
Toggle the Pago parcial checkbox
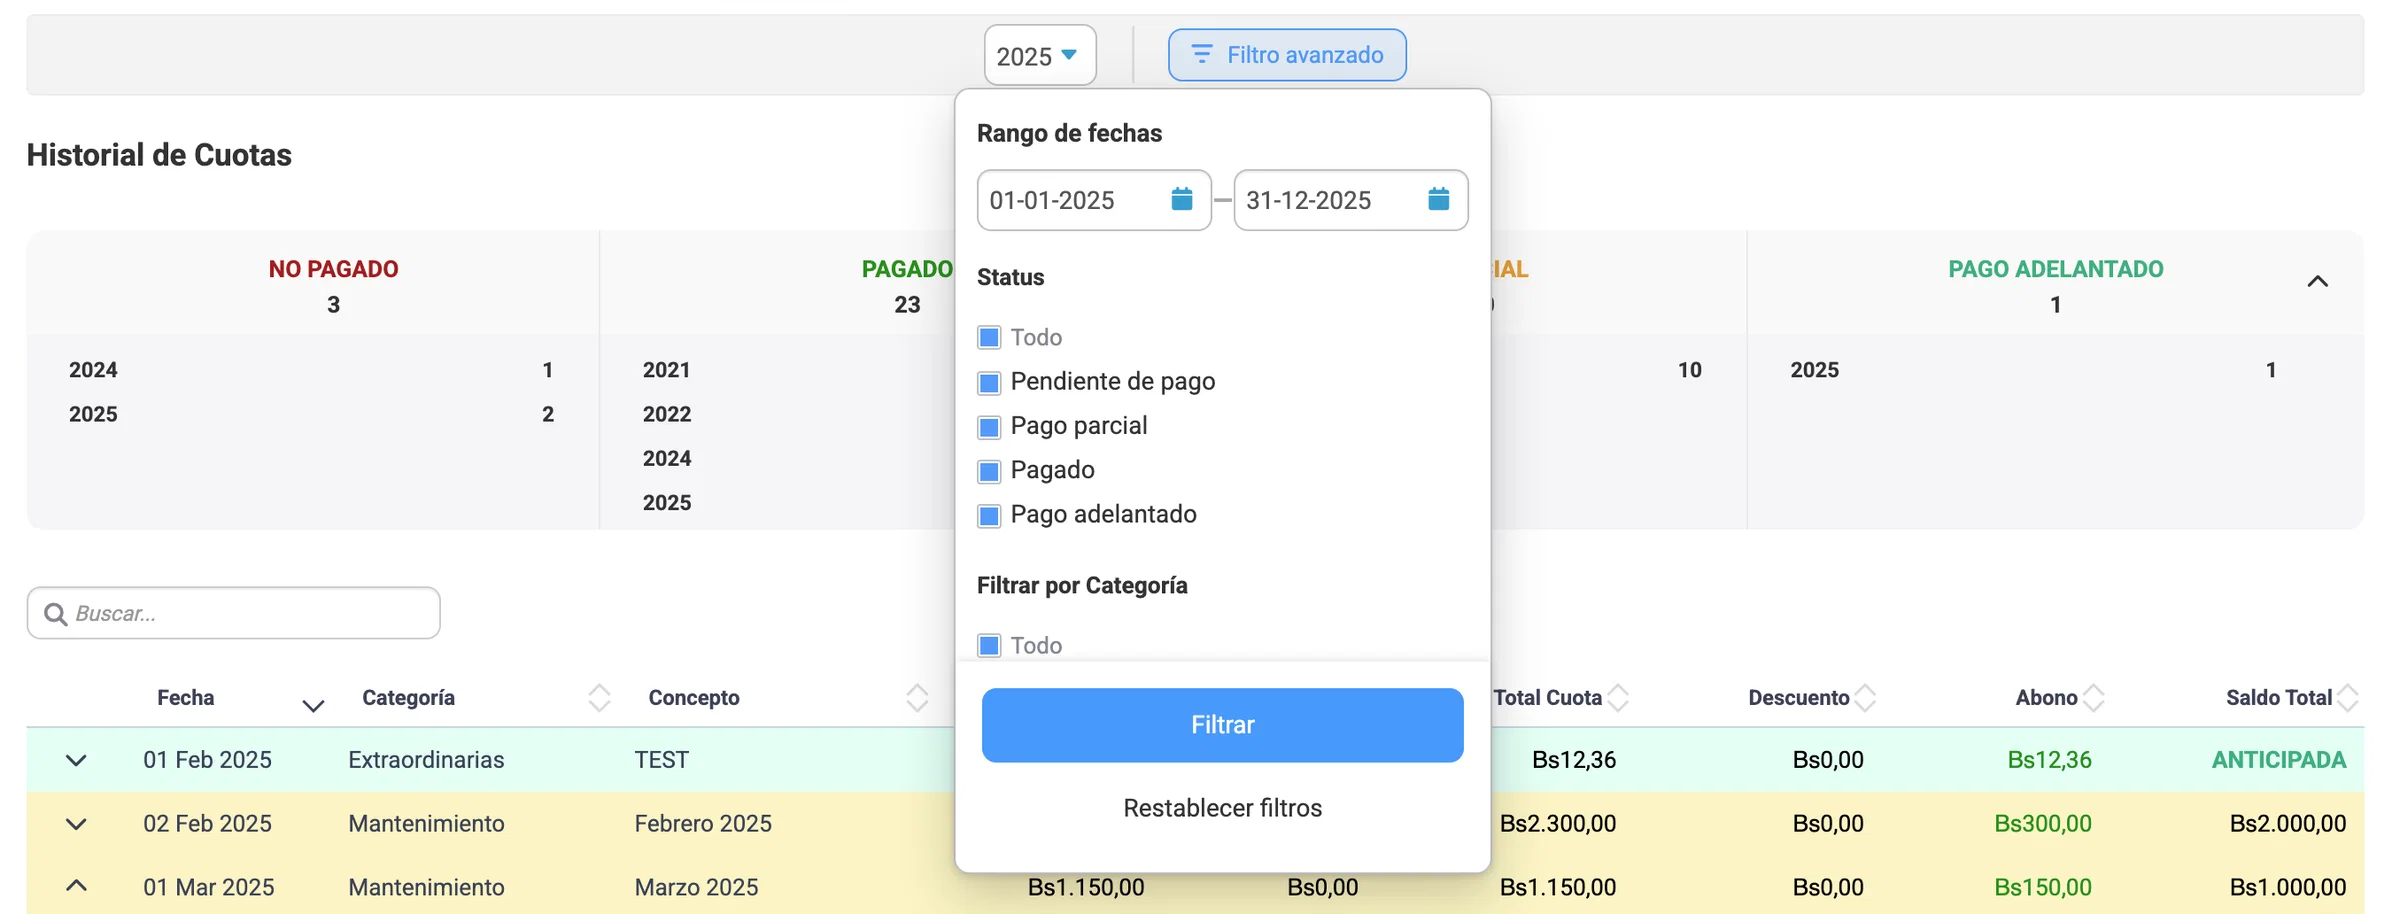(989, 427)
